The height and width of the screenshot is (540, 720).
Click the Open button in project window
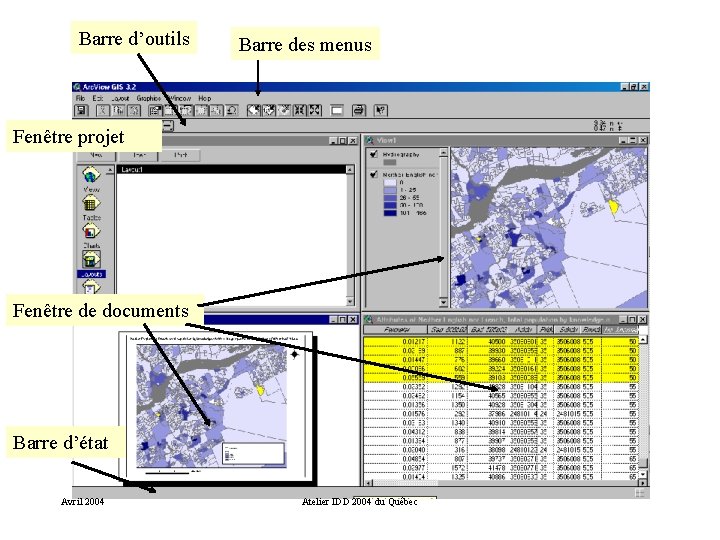click(139, 155)
